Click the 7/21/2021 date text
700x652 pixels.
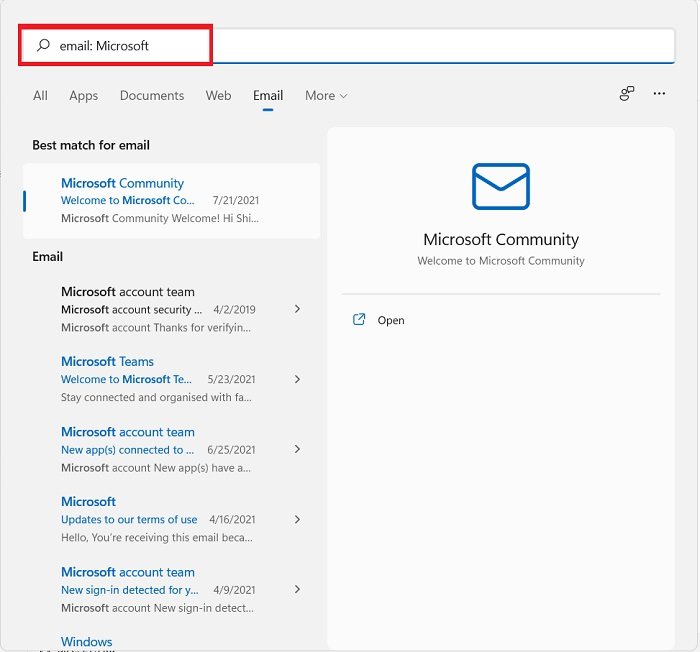[x=236, y=200]
